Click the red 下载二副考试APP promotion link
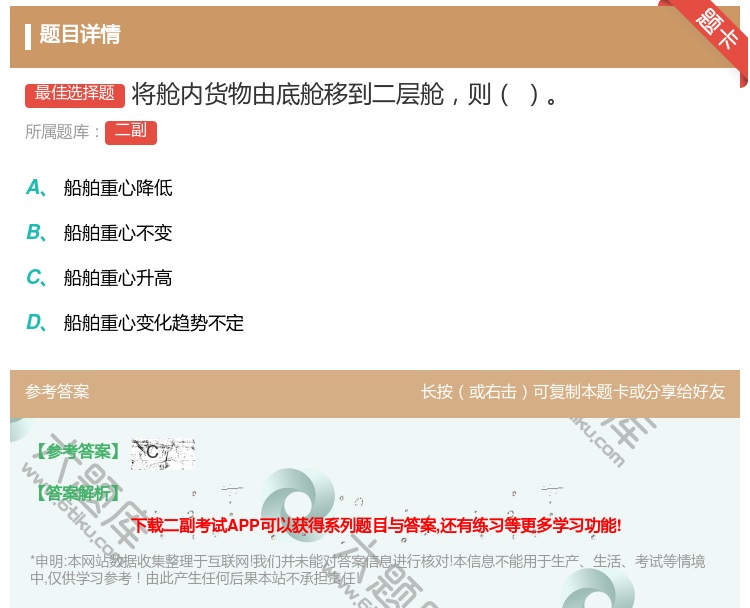 point(376,526)
